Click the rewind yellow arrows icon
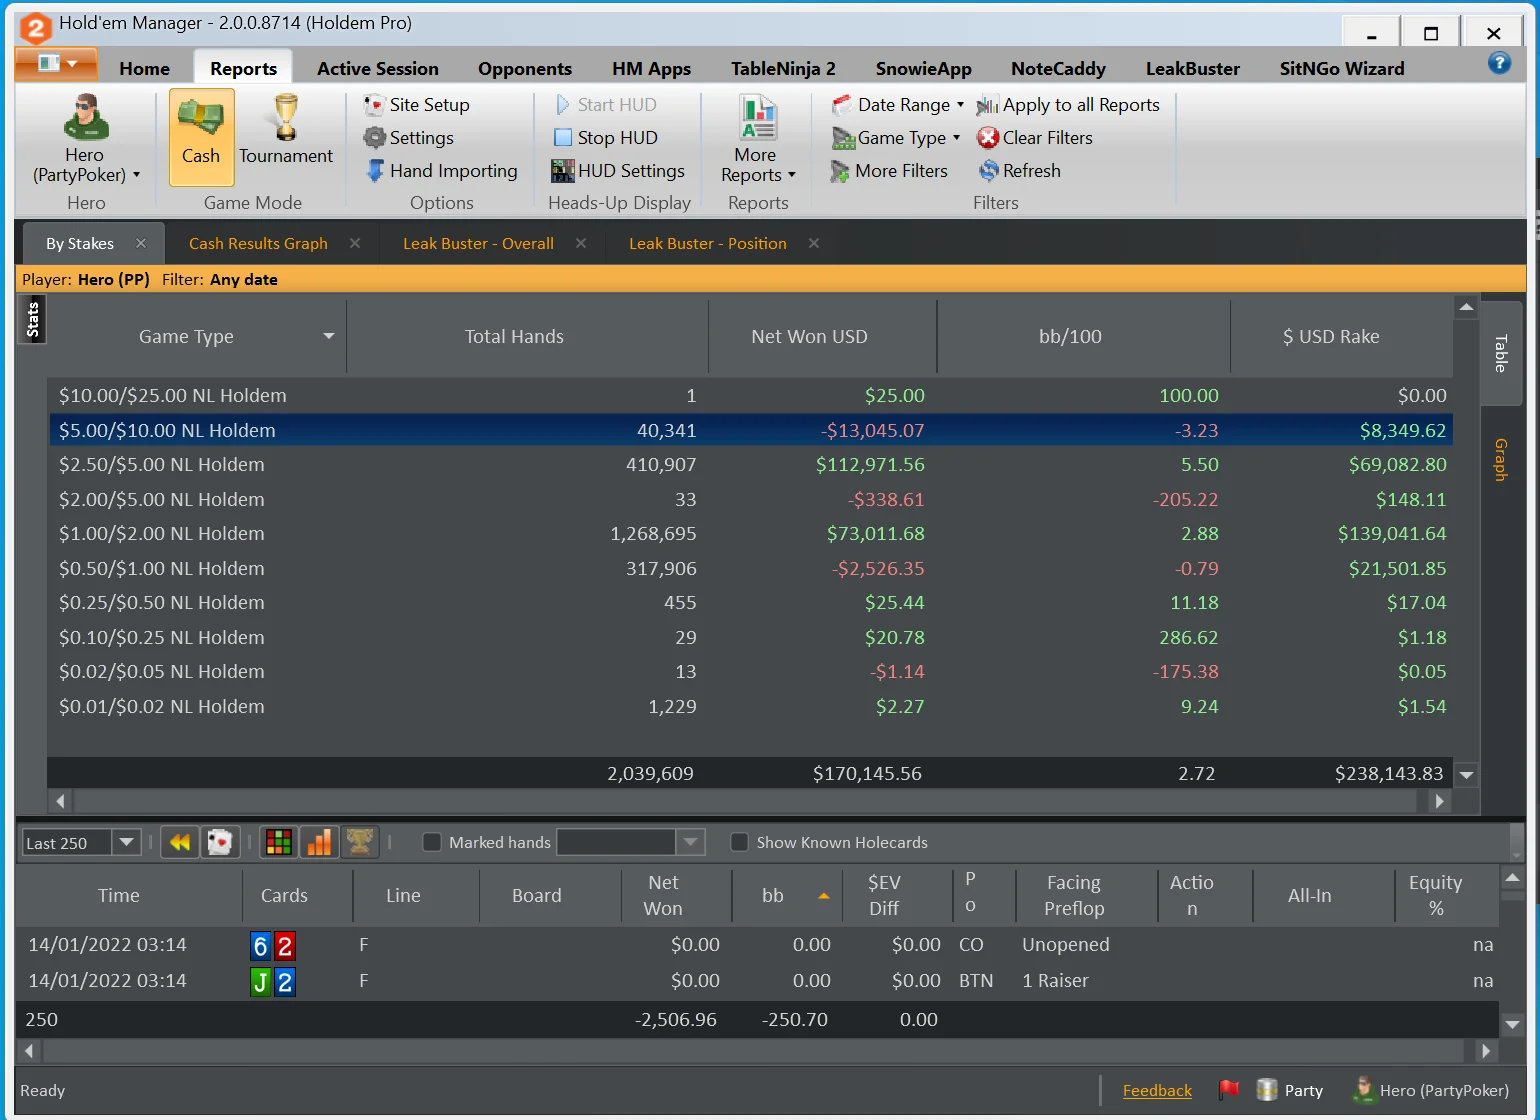The image size is (1540, 1120). pyautogui.click(x=180, y=843)
